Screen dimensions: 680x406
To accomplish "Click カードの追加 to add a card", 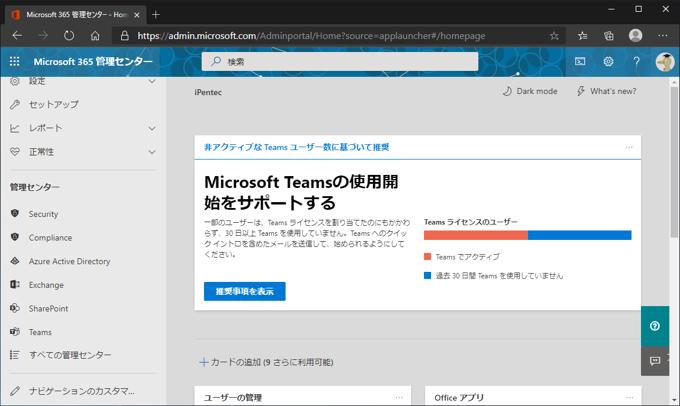I will click(266, 362).
